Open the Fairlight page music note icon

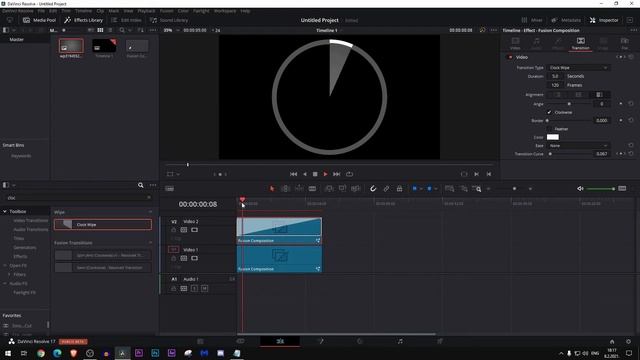400,341
